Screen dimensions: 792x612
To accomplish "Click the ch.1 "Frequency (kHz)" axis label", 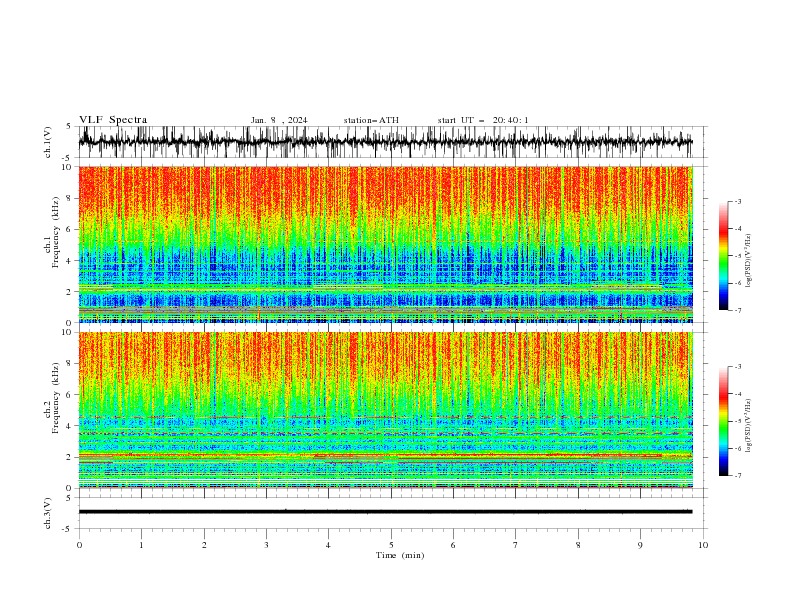I will click(x=56, y=232).
